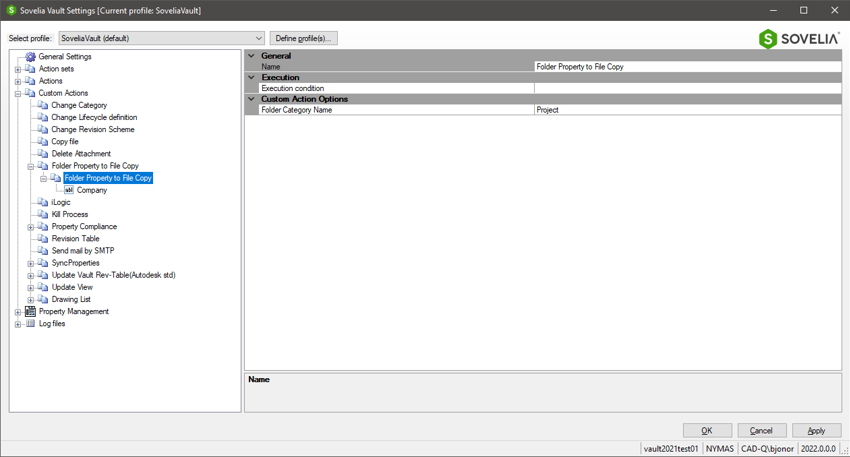Click the OK button

(x=707, y=430)
